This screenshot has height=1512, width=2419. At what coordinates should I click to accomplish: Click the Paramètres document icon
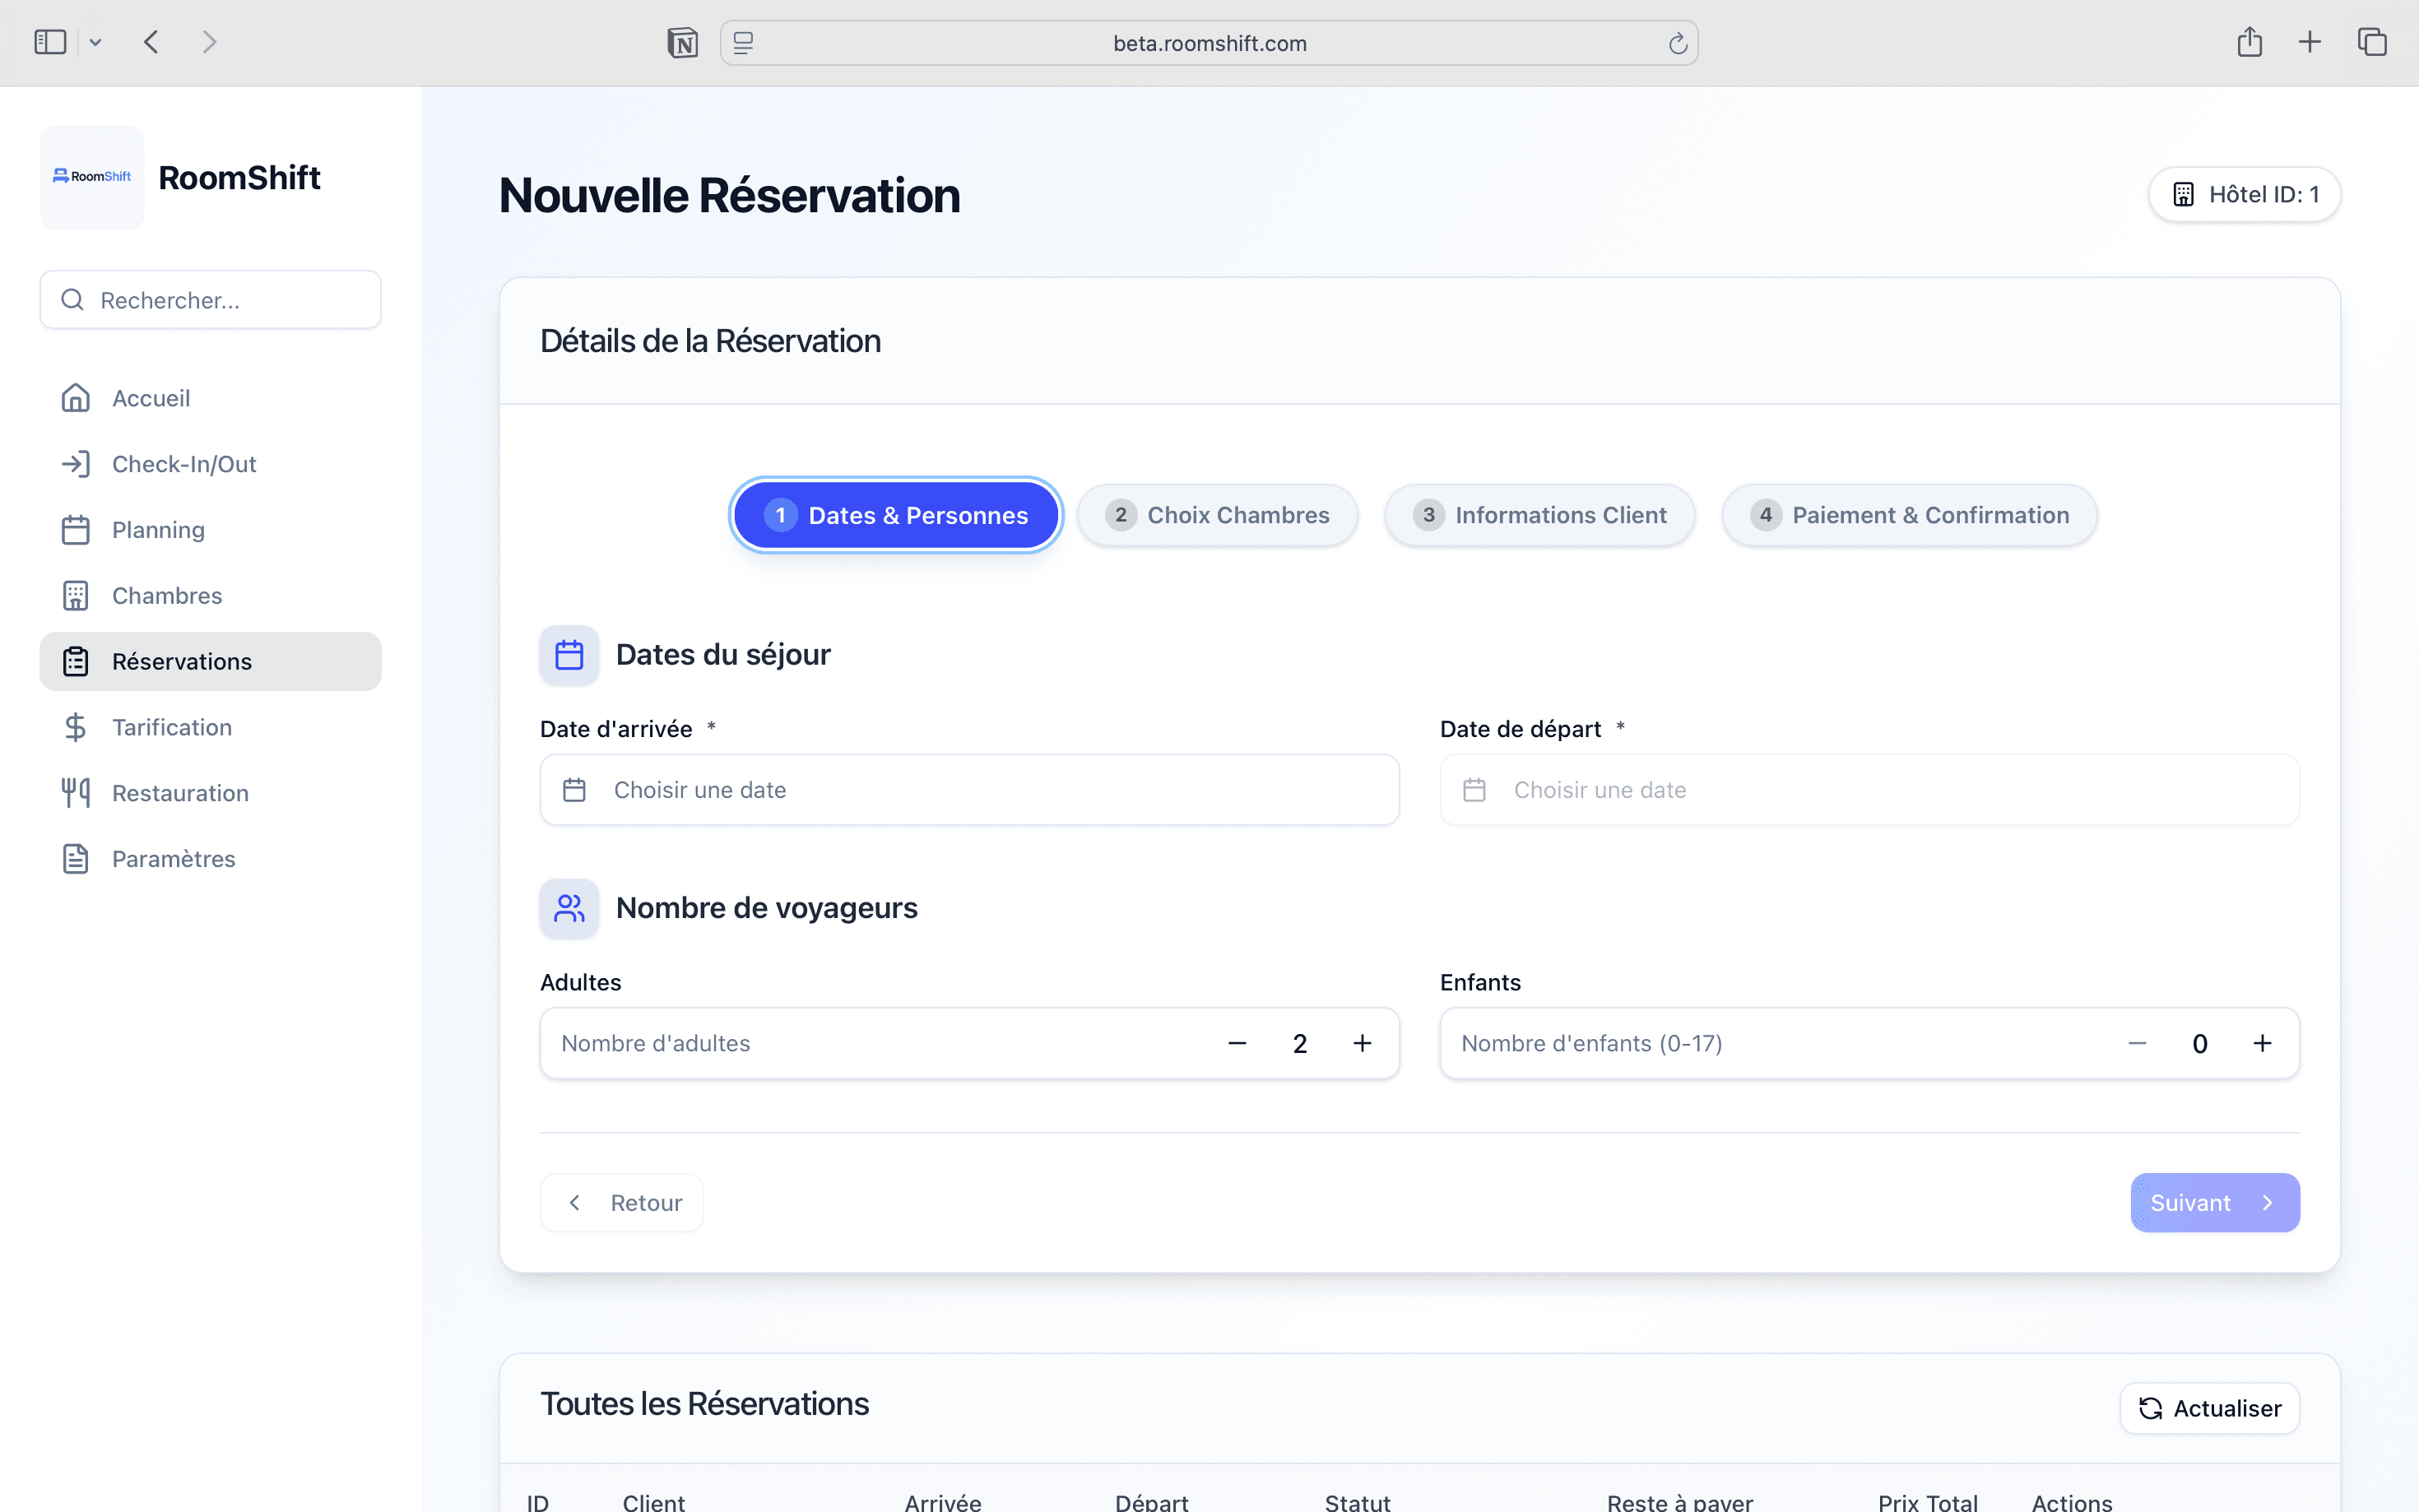coord(75,859)
